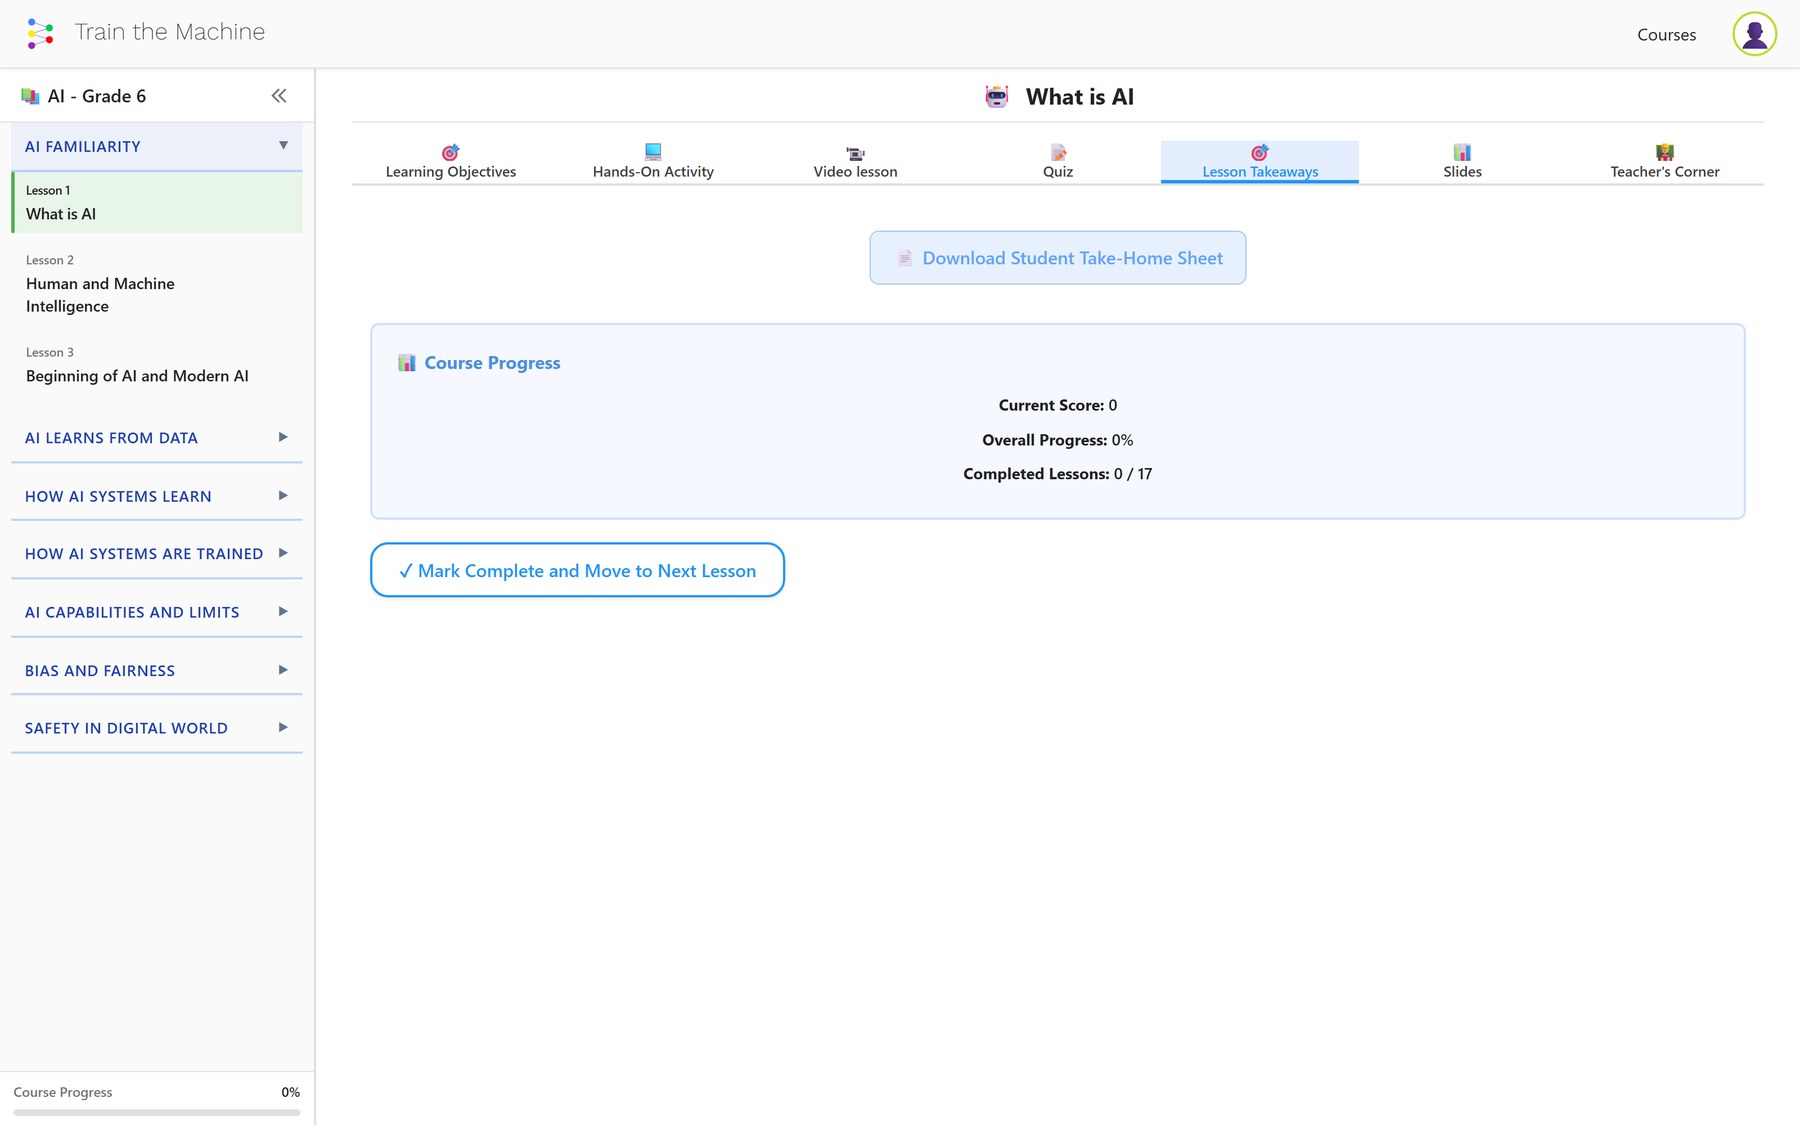Click the Quiz notepad icon
The image size is (1800, 1125).
[1058, 152]
